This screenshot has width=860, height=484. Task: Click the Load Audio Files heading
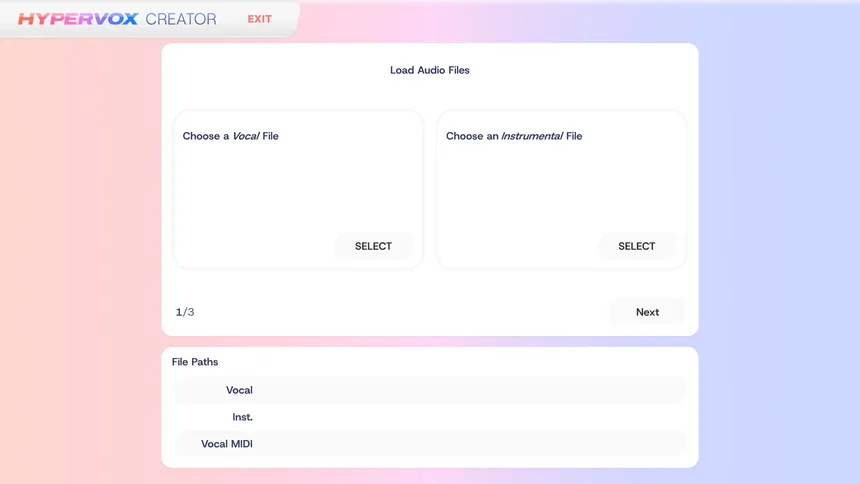coord(429,70)
